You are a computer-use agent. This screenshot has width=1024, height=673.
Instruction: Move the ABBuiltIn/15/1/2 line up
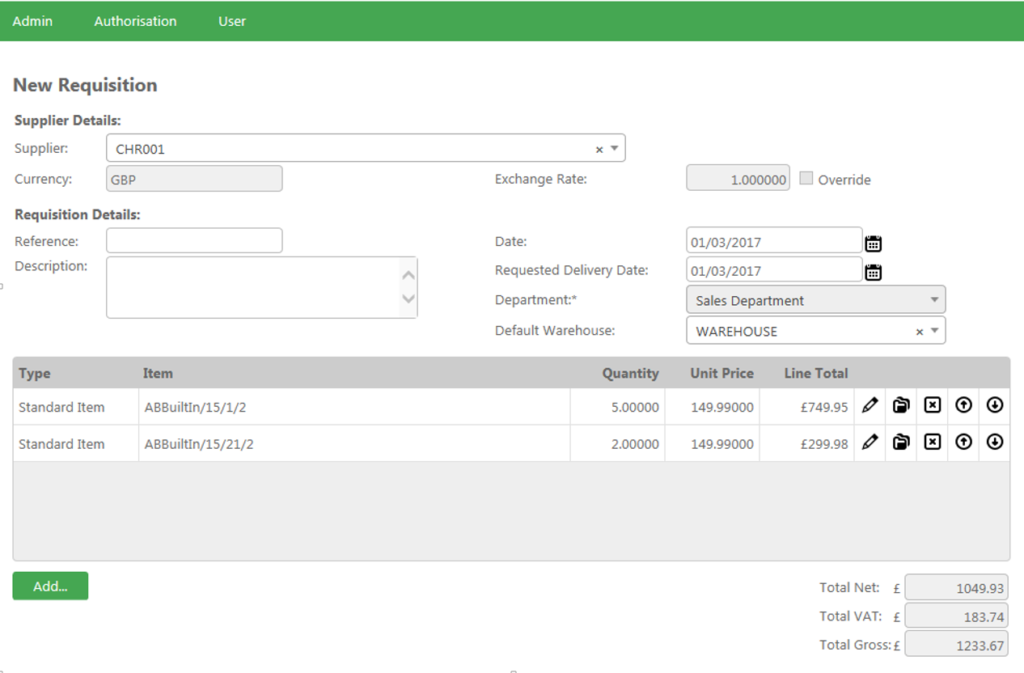(963, 405)
